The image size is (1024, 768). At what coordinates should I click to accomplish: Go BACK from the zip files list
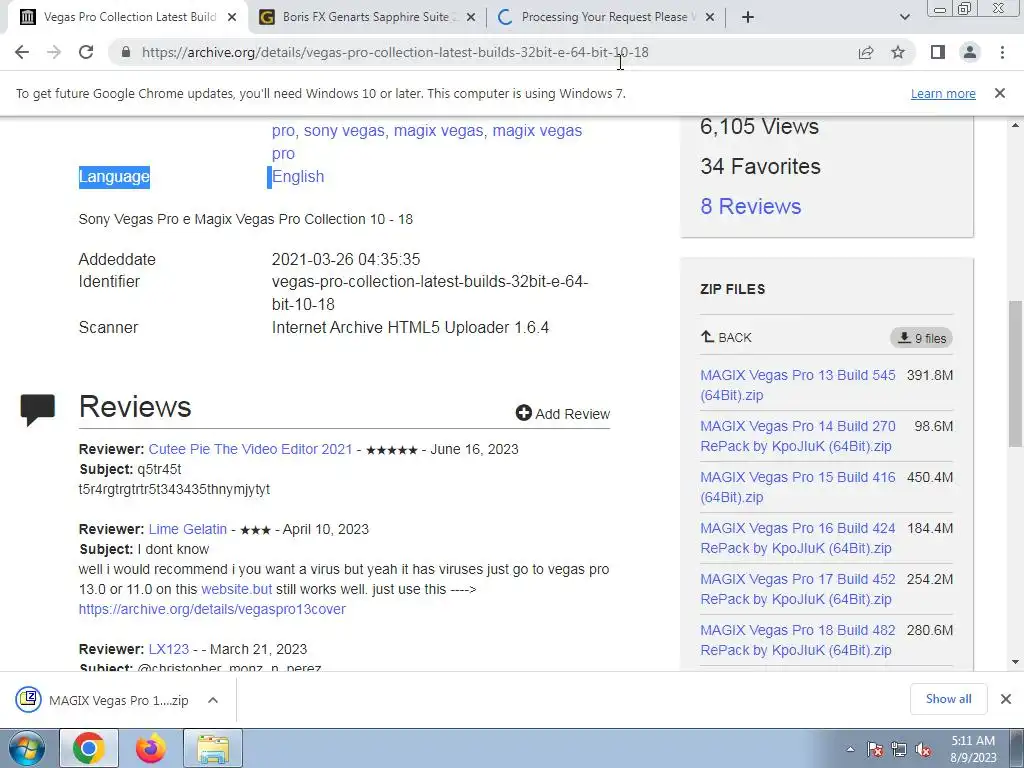[726, 338]
